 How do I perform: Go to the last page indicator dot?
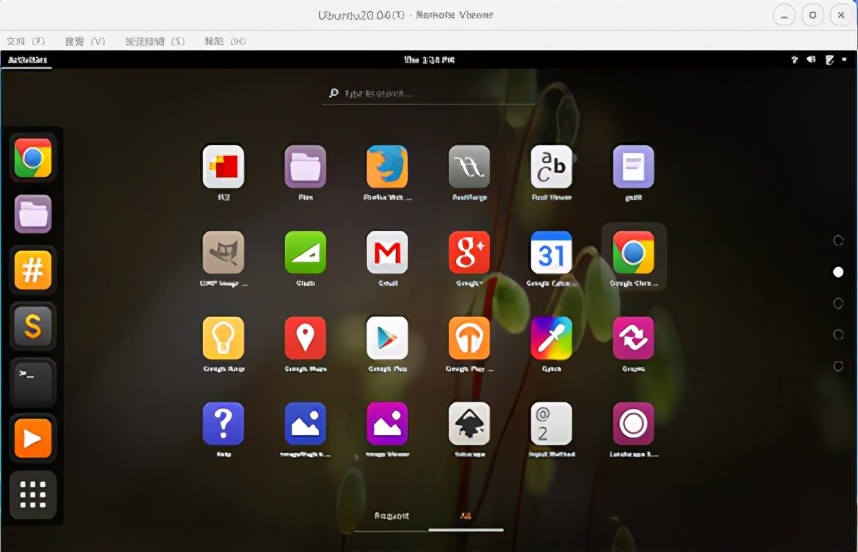[x=838, y=365]
